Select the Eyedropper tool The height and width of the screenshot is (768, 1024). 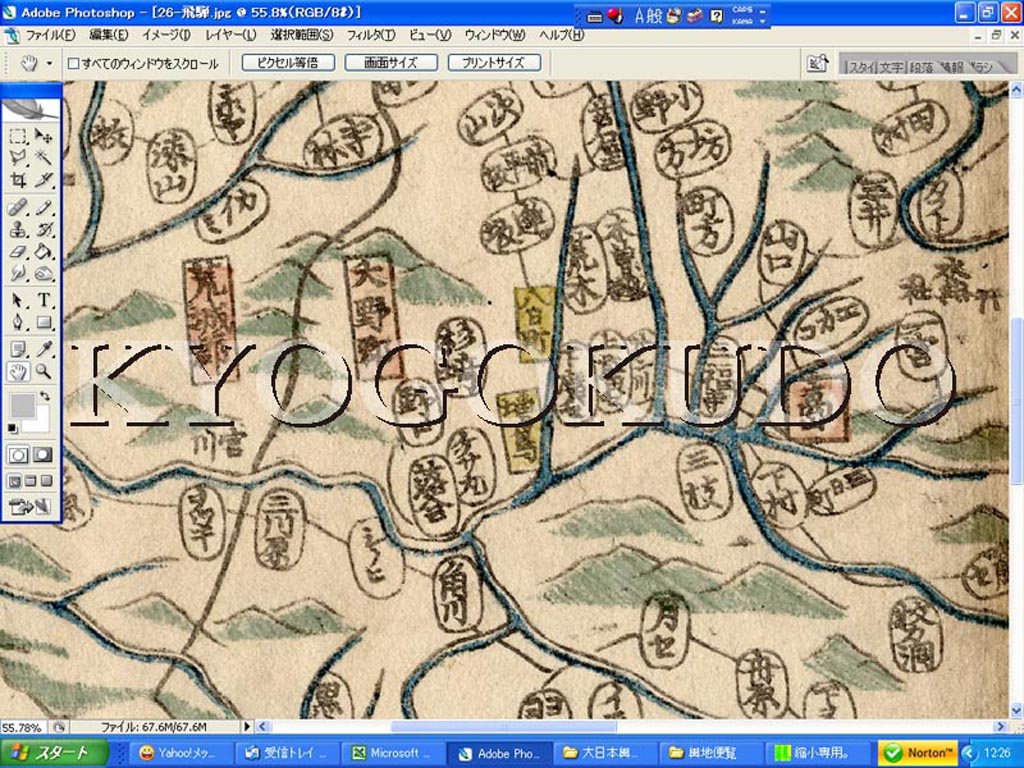tap(43, 349)
